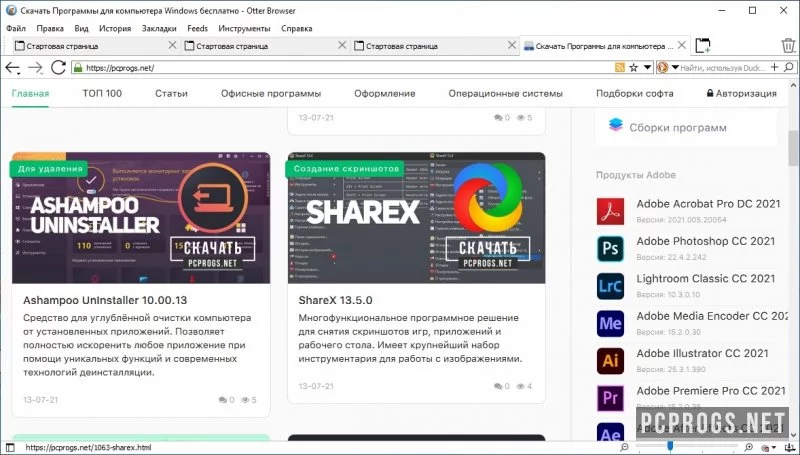Screen dimensions: 800x455
Task: Open a new tab with the new-tab icon
Action: pos(703,45)
